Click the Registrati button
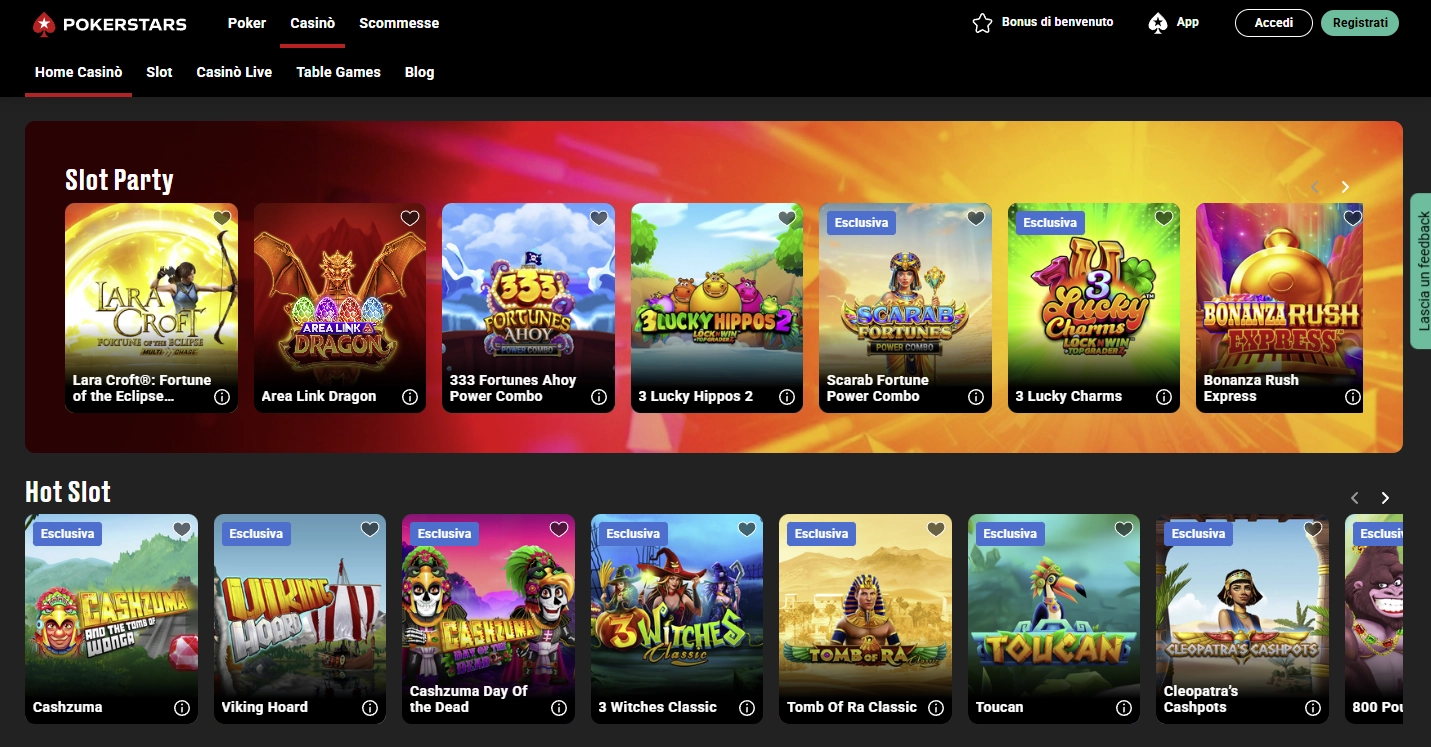This screenshot has height=747, width=1431. [x=1359, y=22]
